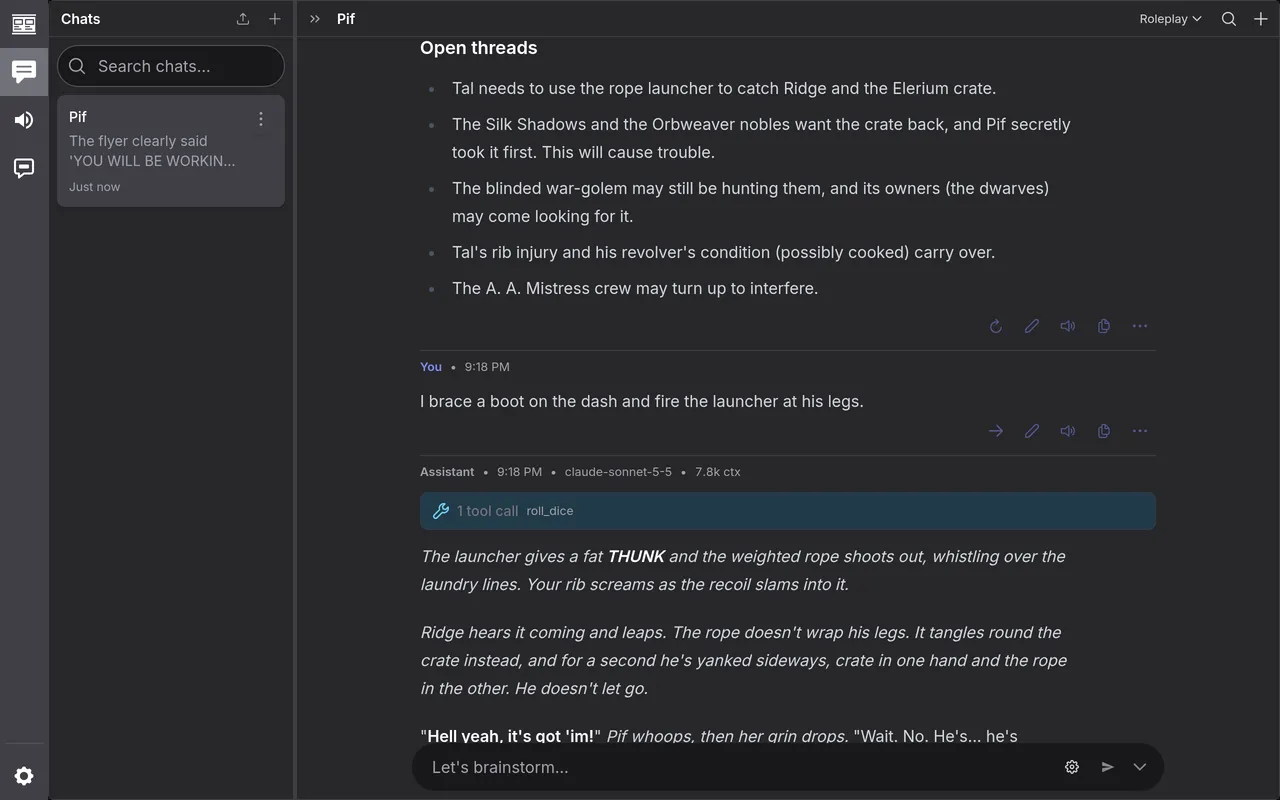Open the speaker audio panel in sidebar

pyautogui.click(x=24, y=120)
